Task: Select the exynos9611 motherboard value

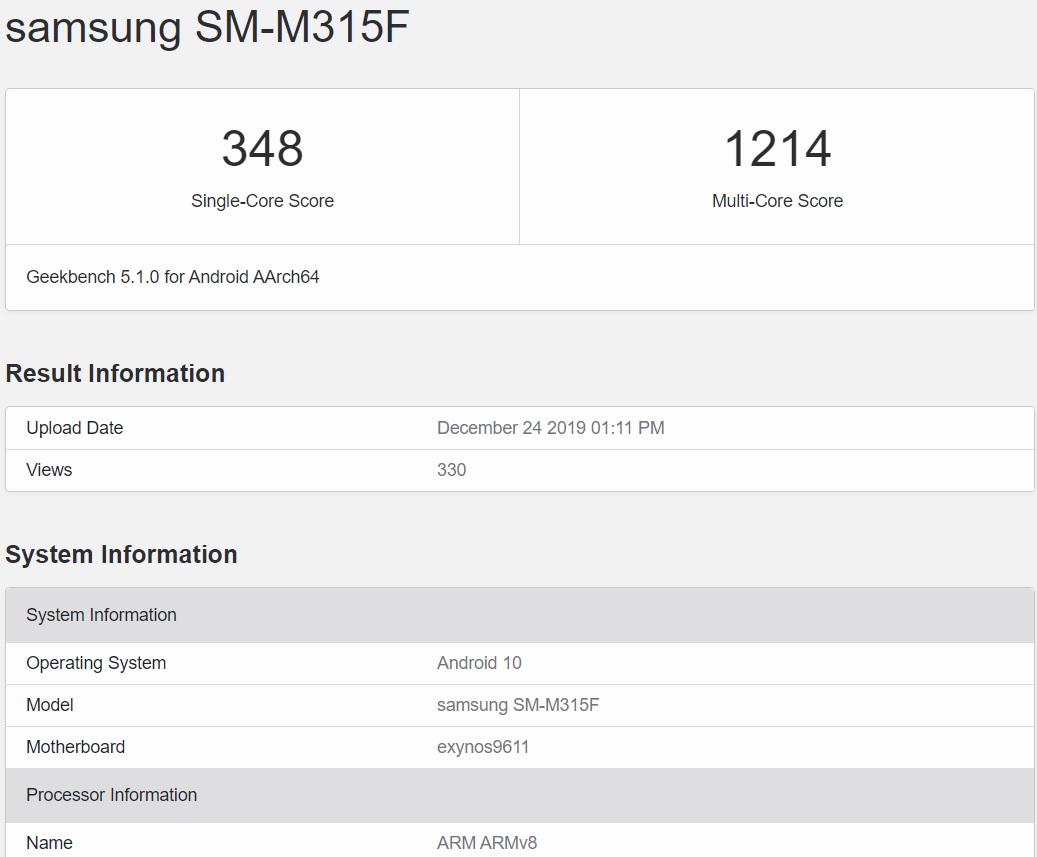Action: click(x=483, y=747)
